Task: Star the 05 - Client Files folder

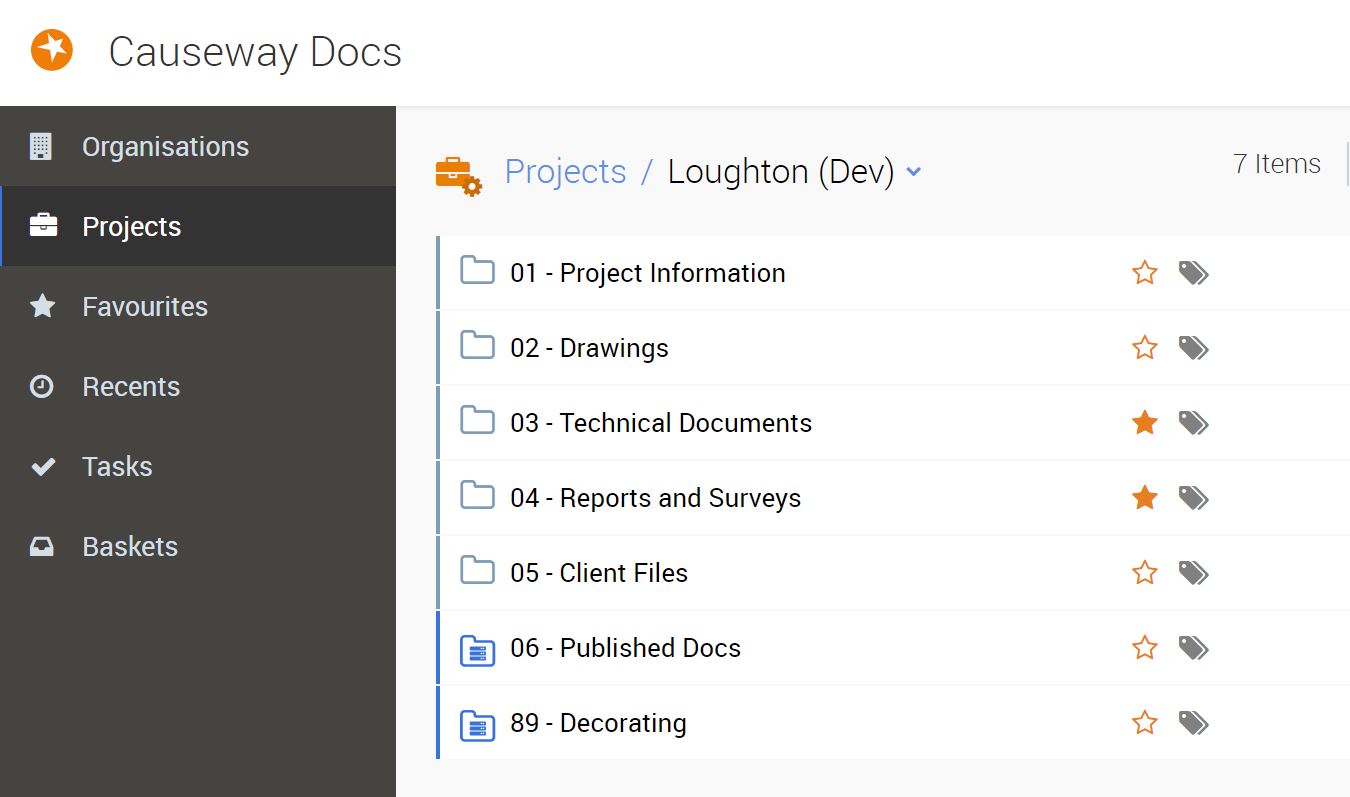Action: coord(1145,573)
